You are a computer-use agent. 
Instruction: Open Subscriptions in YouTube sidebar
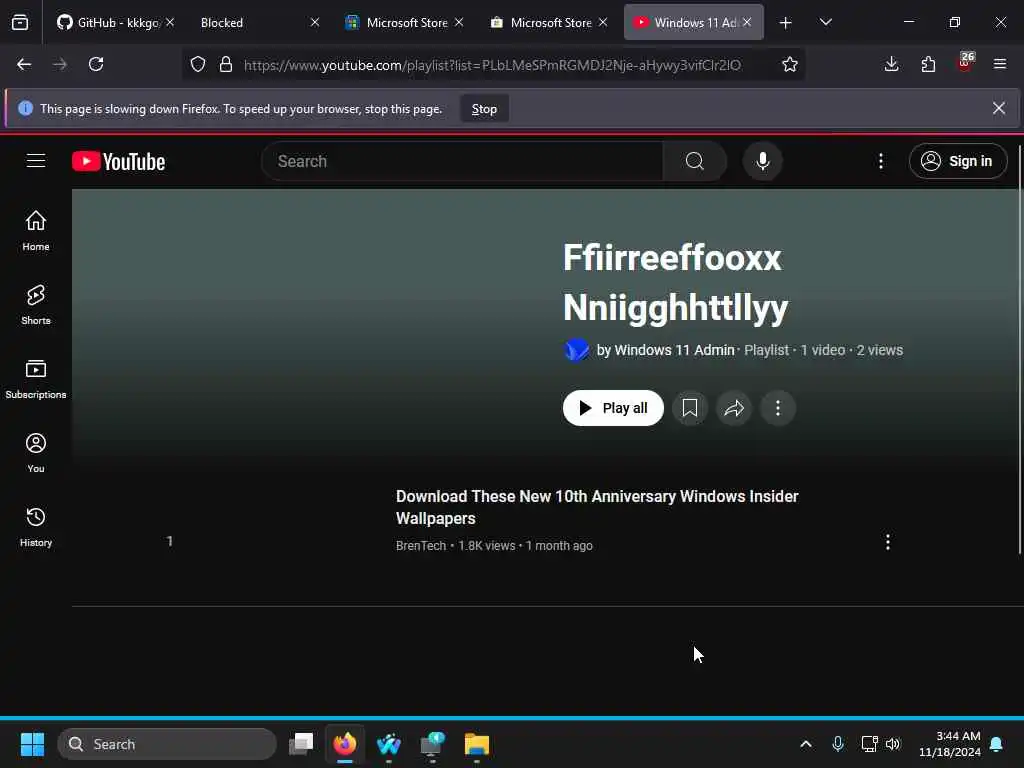pyautogui.click(x=36, y=379)
